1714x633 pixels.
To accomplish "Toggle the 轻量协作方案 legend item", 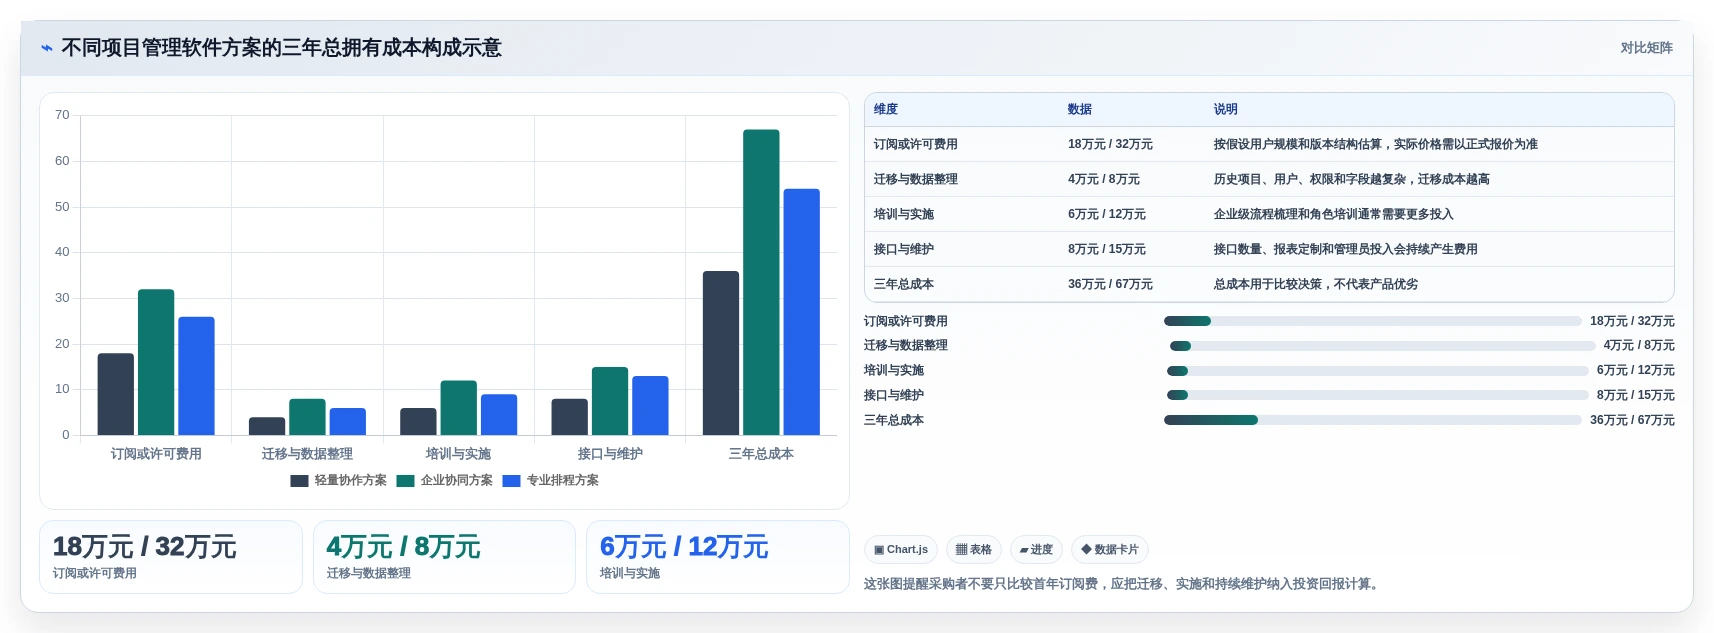I will point(338,480).
